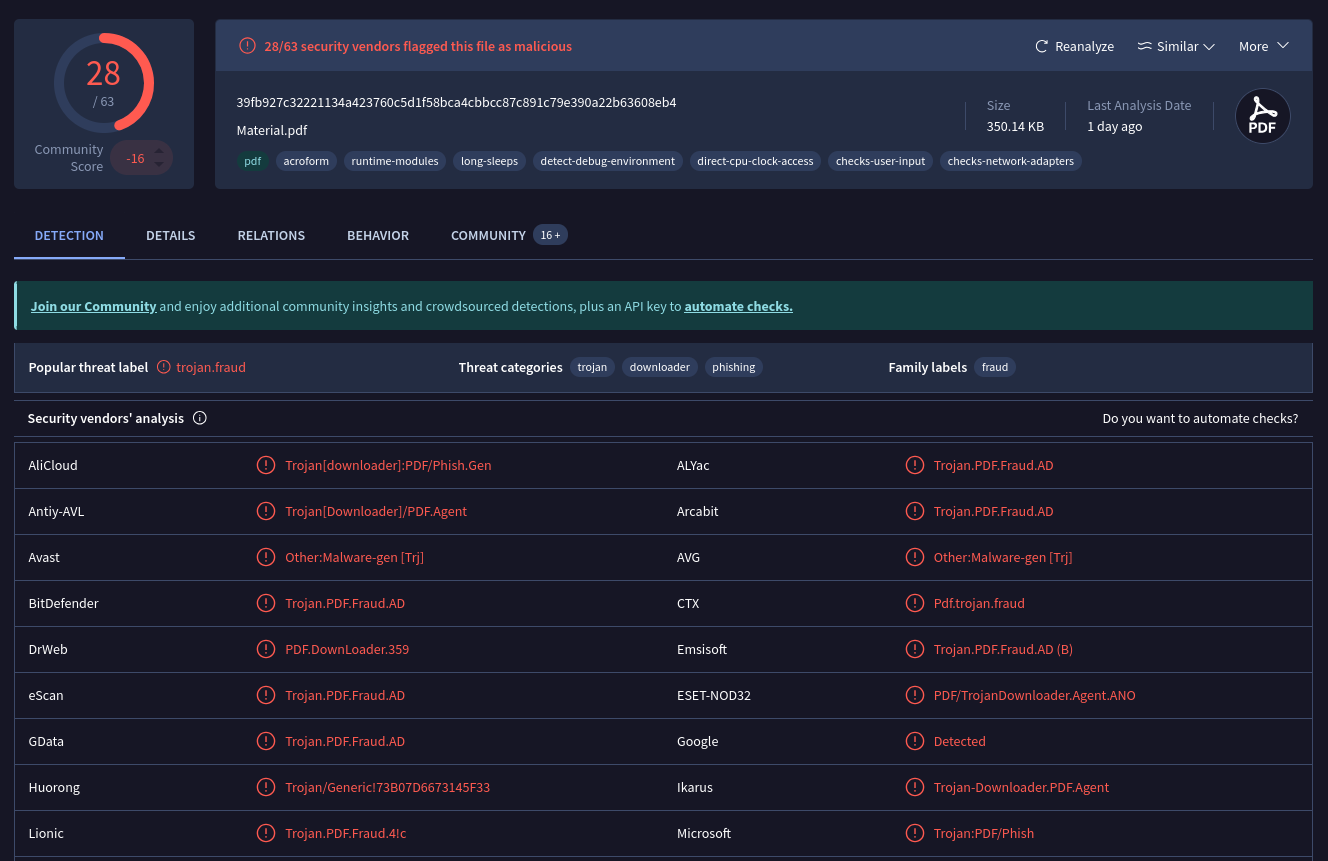Click alert icon in CTX row
Viewport: 1328px width, 861px height.
[915, 603]
